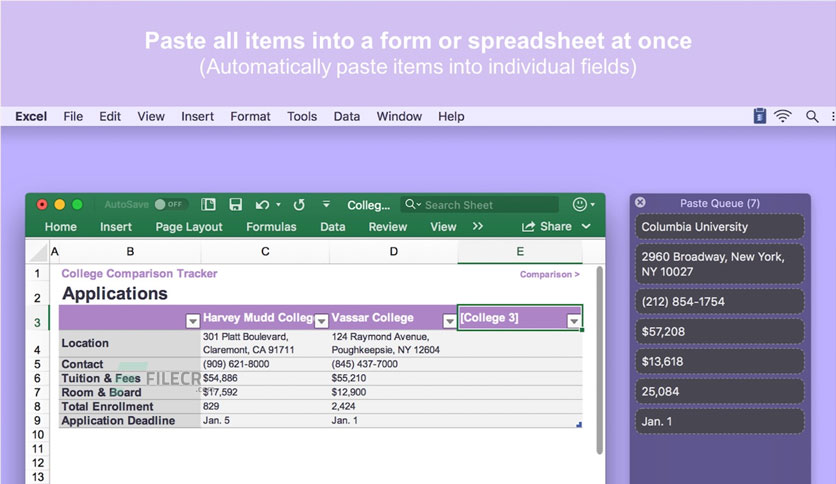Viewport: 836px width, 484px height.
Task: Click in the Search Sheet field
Action: 479,205
